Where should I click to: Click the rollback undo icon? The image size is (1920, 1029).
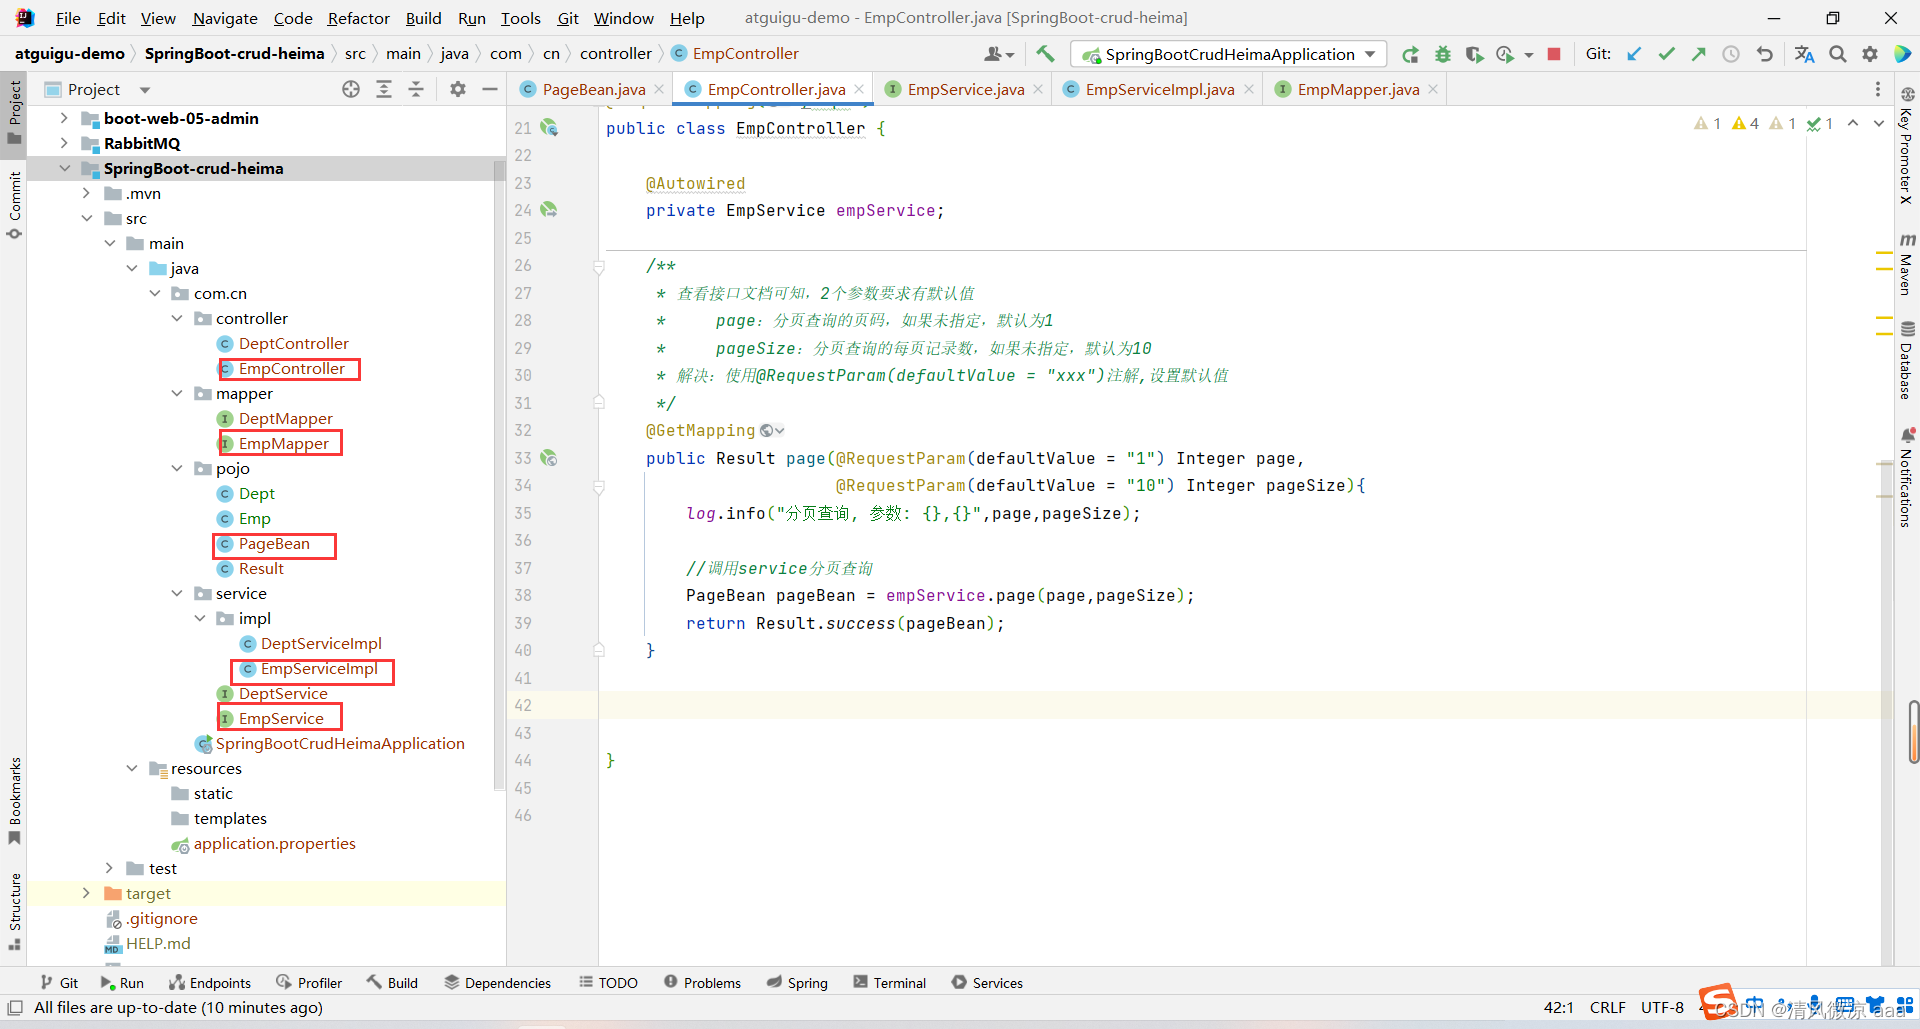coord(1764,54)
